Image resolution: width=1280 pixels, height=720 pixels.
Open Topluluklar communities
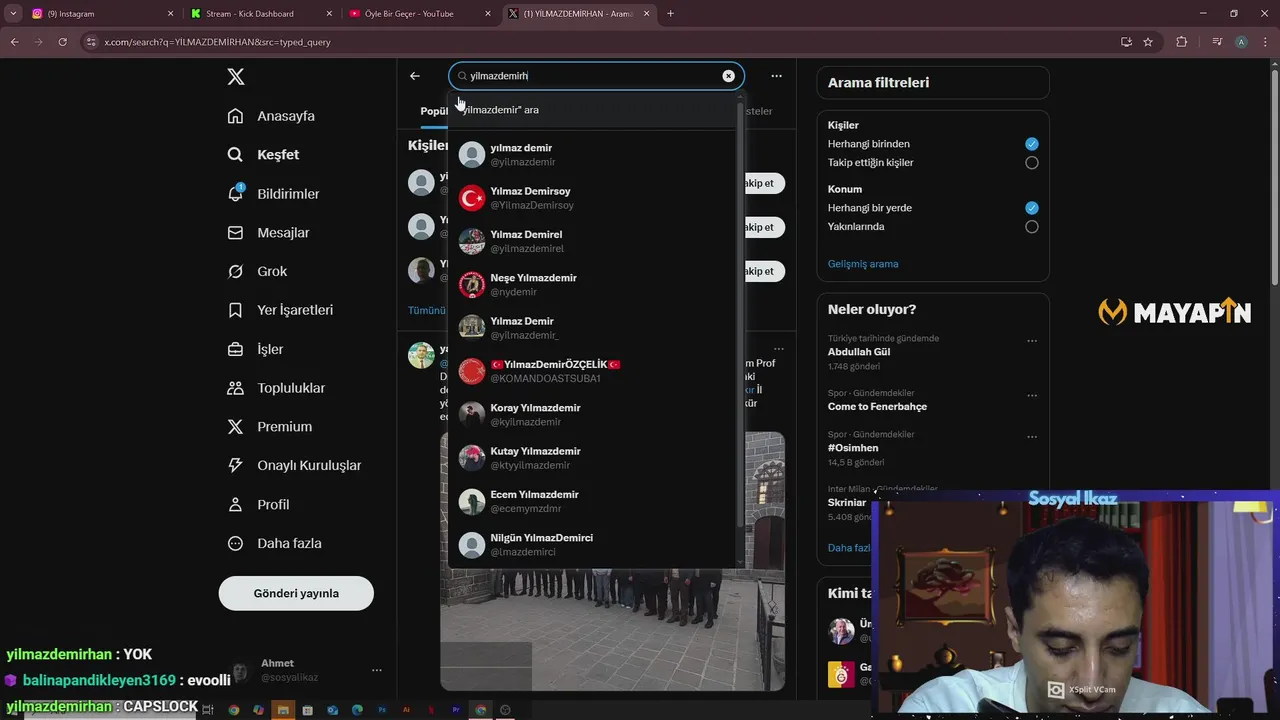(276, 388)
